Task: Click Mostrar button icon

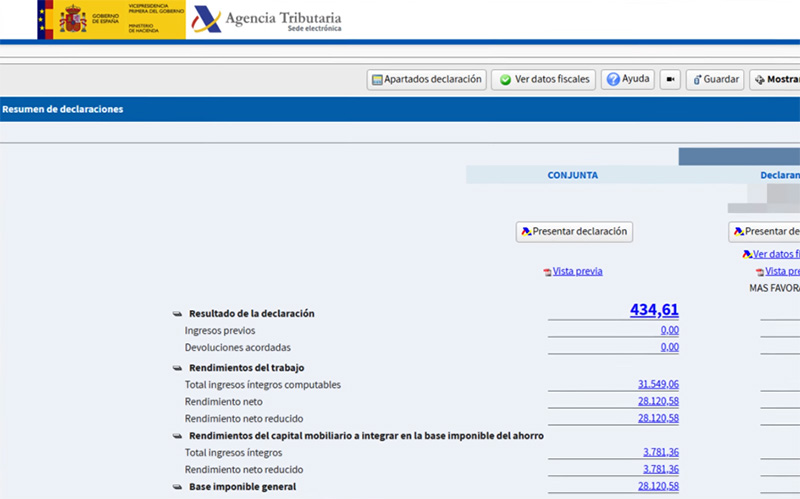Action: (x=760, y=80)
